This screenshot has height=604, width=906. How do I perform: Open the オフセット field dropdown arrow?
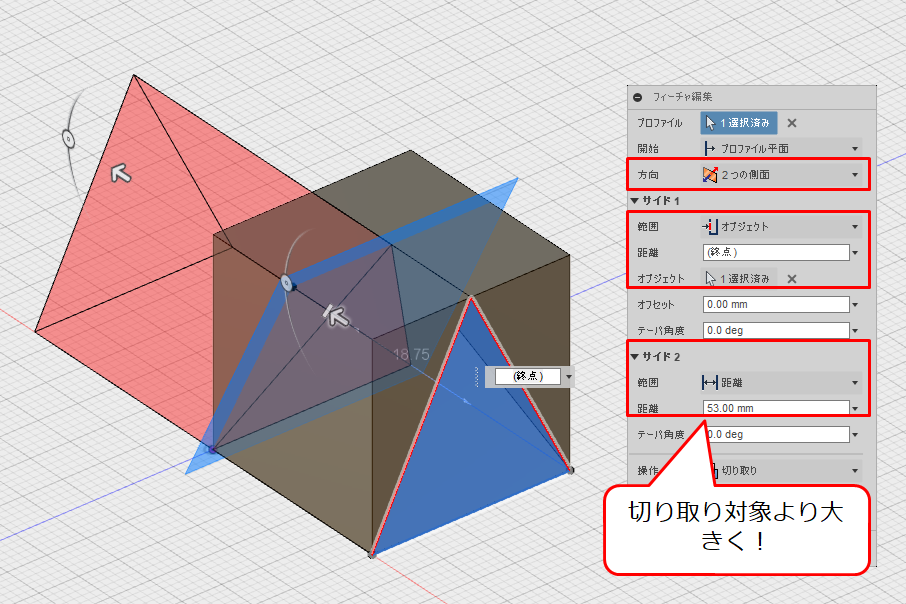pyautogui.click(x=856, y=305)
